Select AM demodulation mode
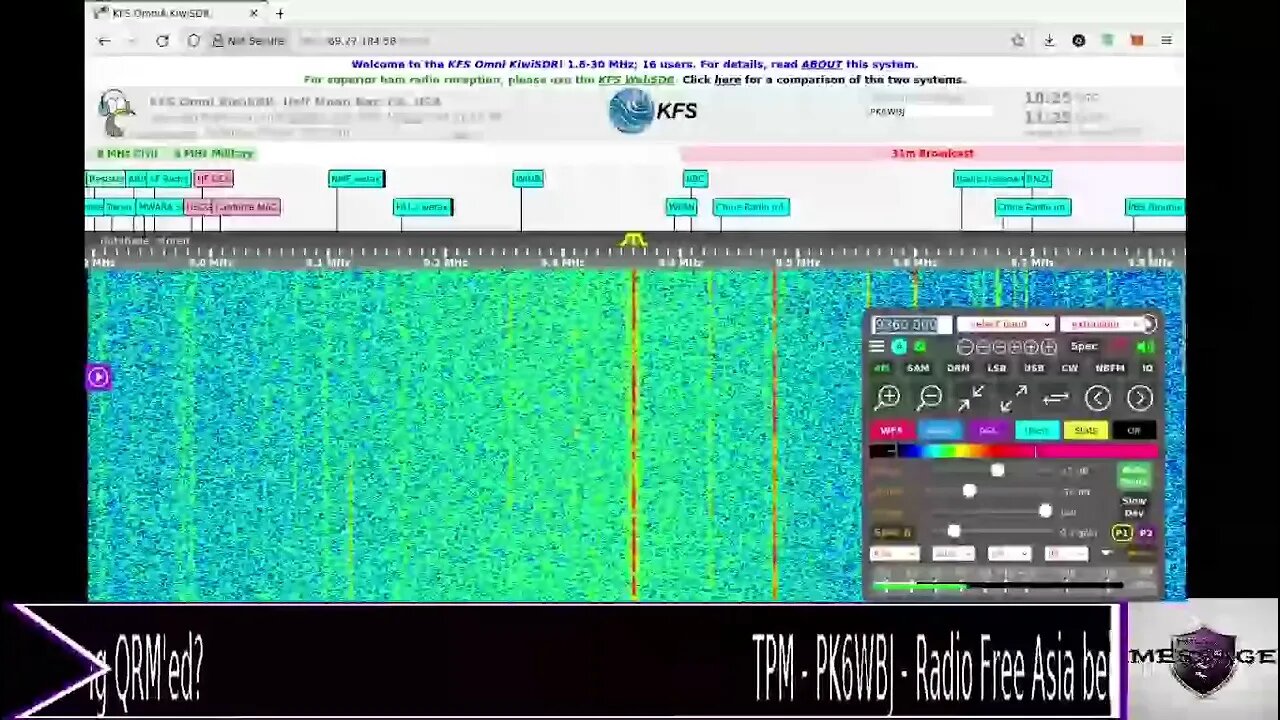 pos(882,368)
